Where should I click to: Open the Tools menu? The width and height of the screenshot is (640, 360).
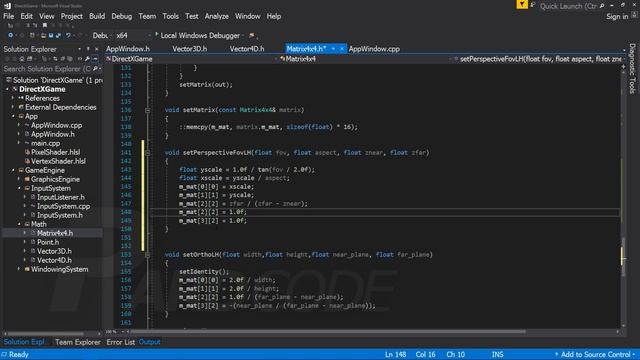click(x=170, y=16)
